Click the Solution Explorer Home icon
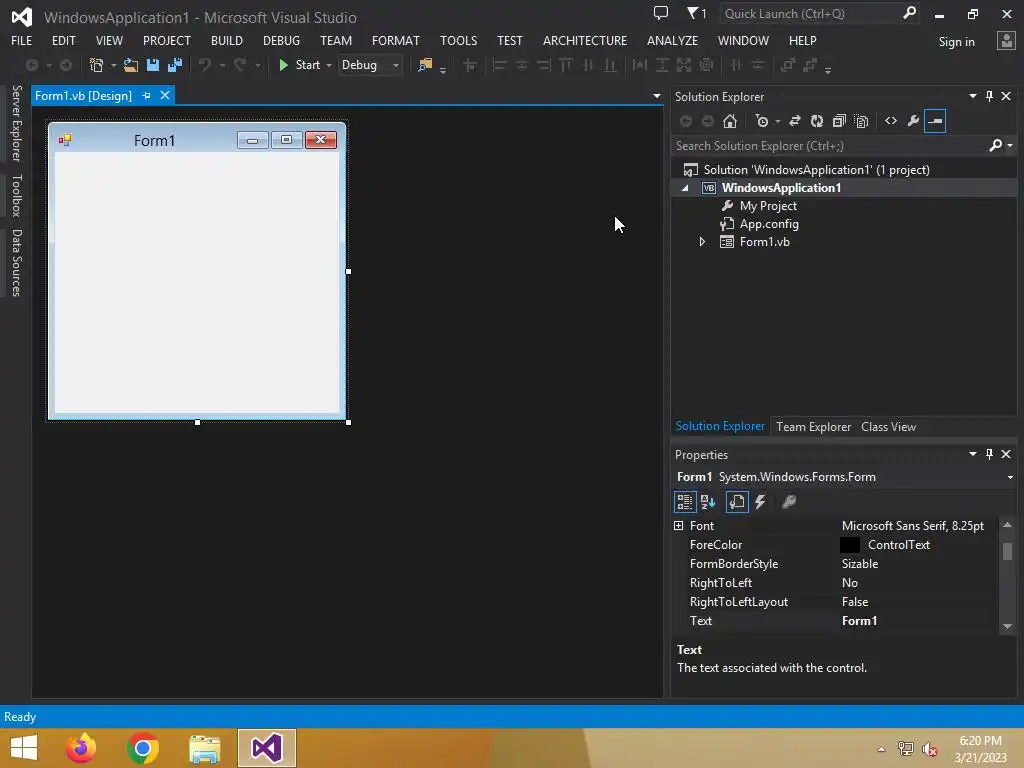Screen dimensions: 1024x768 pos(729,121)
